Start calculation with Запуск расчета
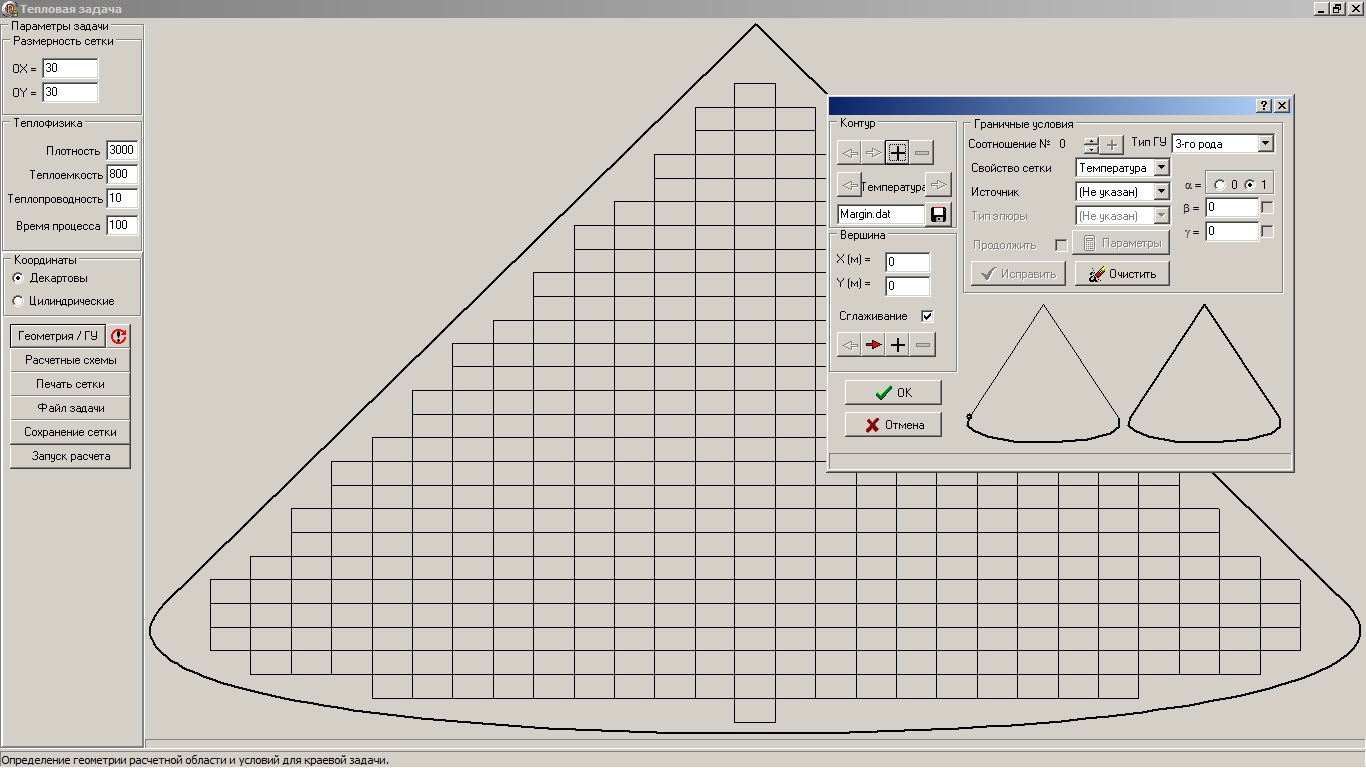1366x768 pixels. (70, 456)
